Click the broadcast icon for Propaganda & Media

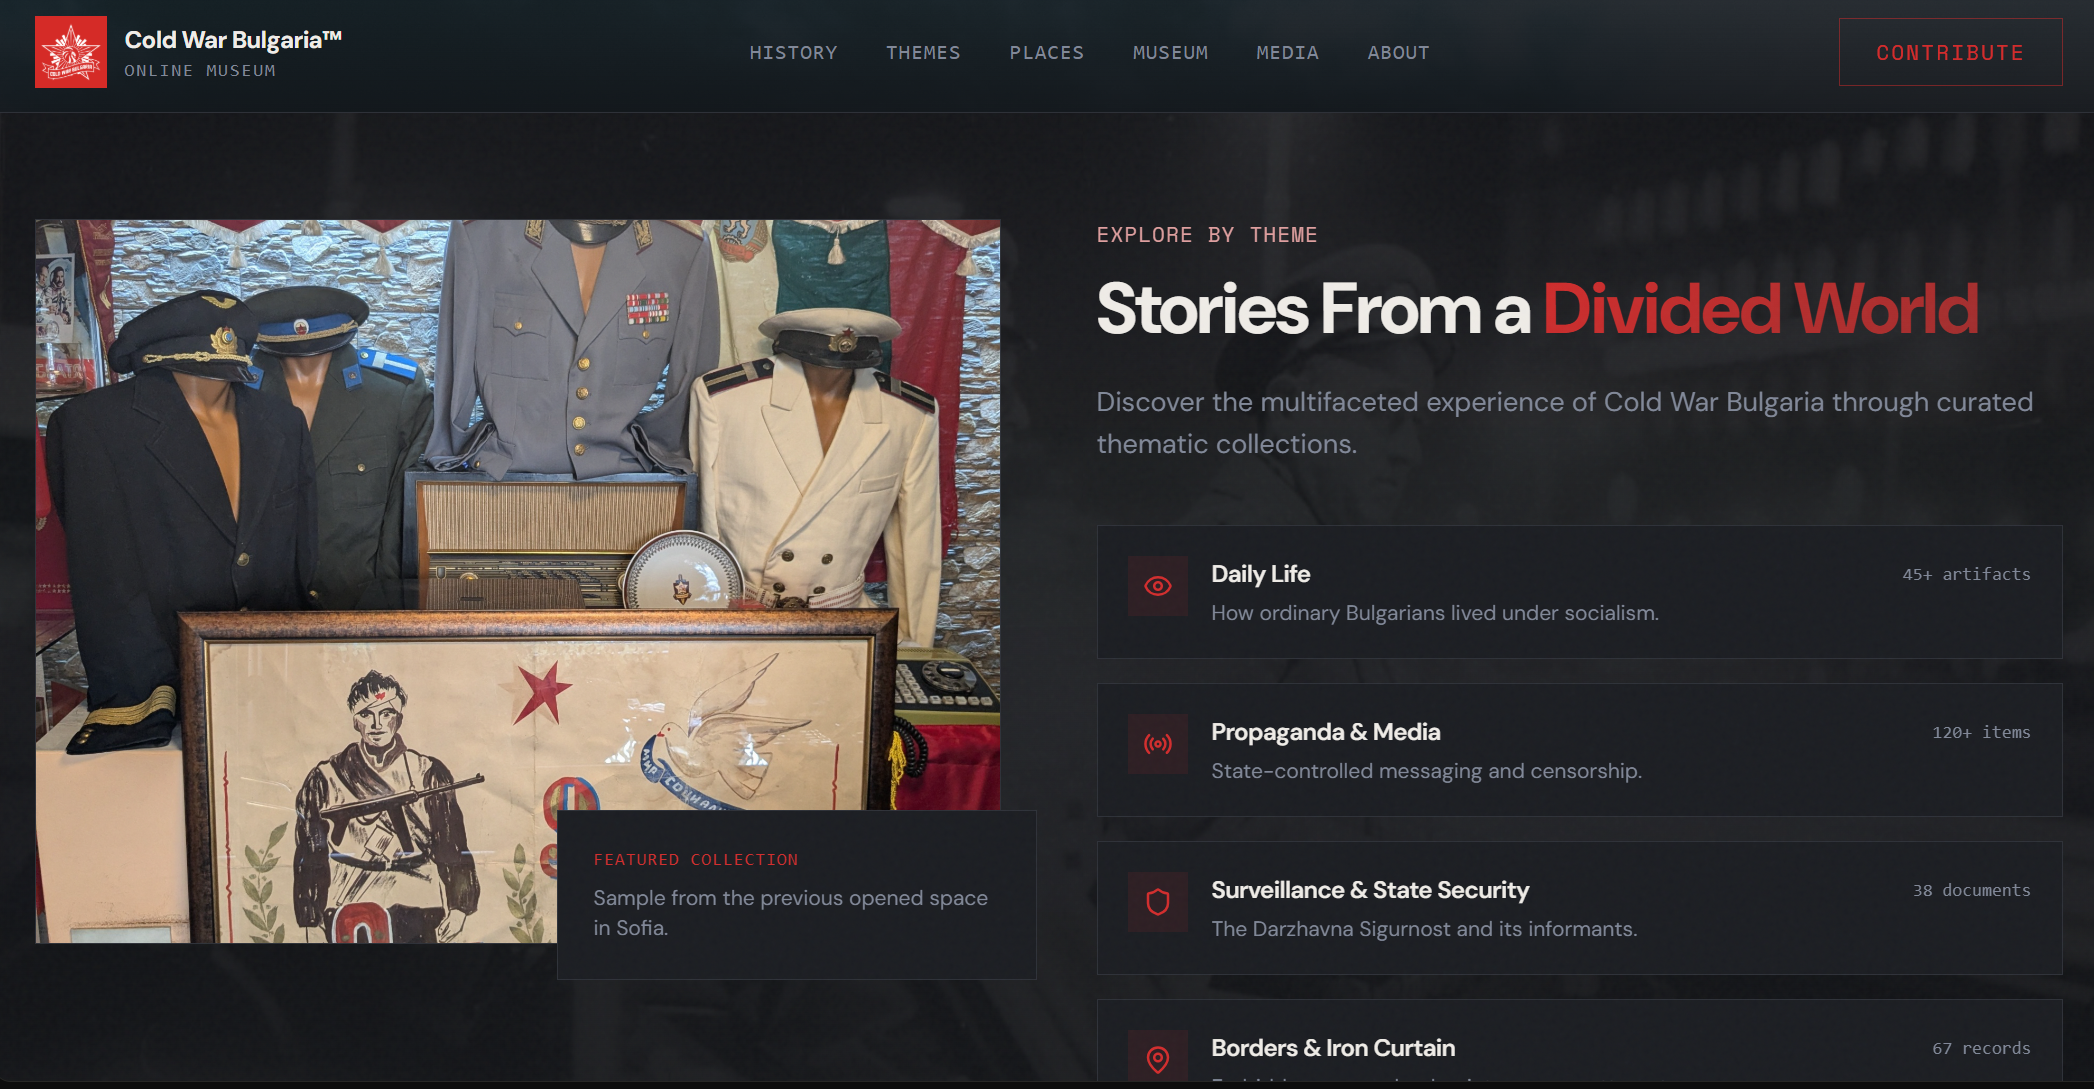(1157, 744)
